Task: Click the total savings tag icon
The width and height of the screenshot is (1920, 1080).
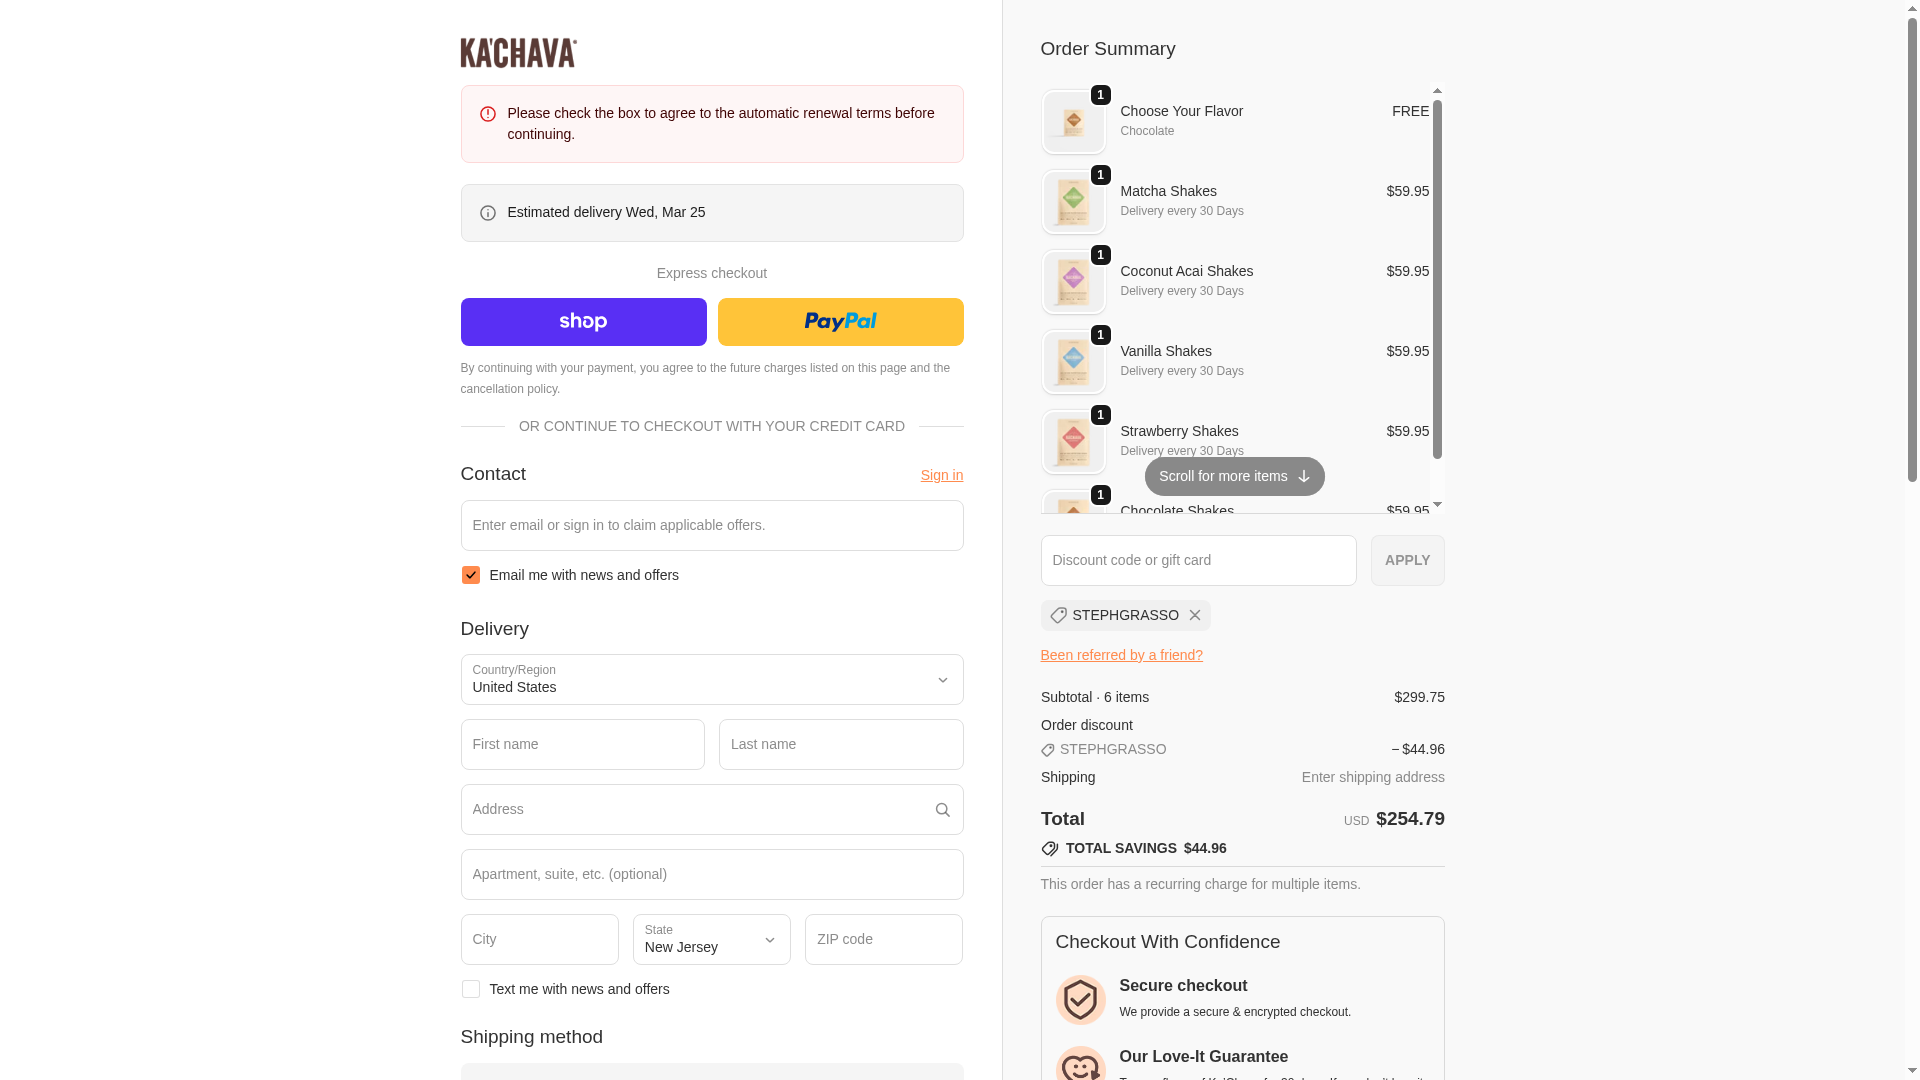Action: tap(1049, 849)
